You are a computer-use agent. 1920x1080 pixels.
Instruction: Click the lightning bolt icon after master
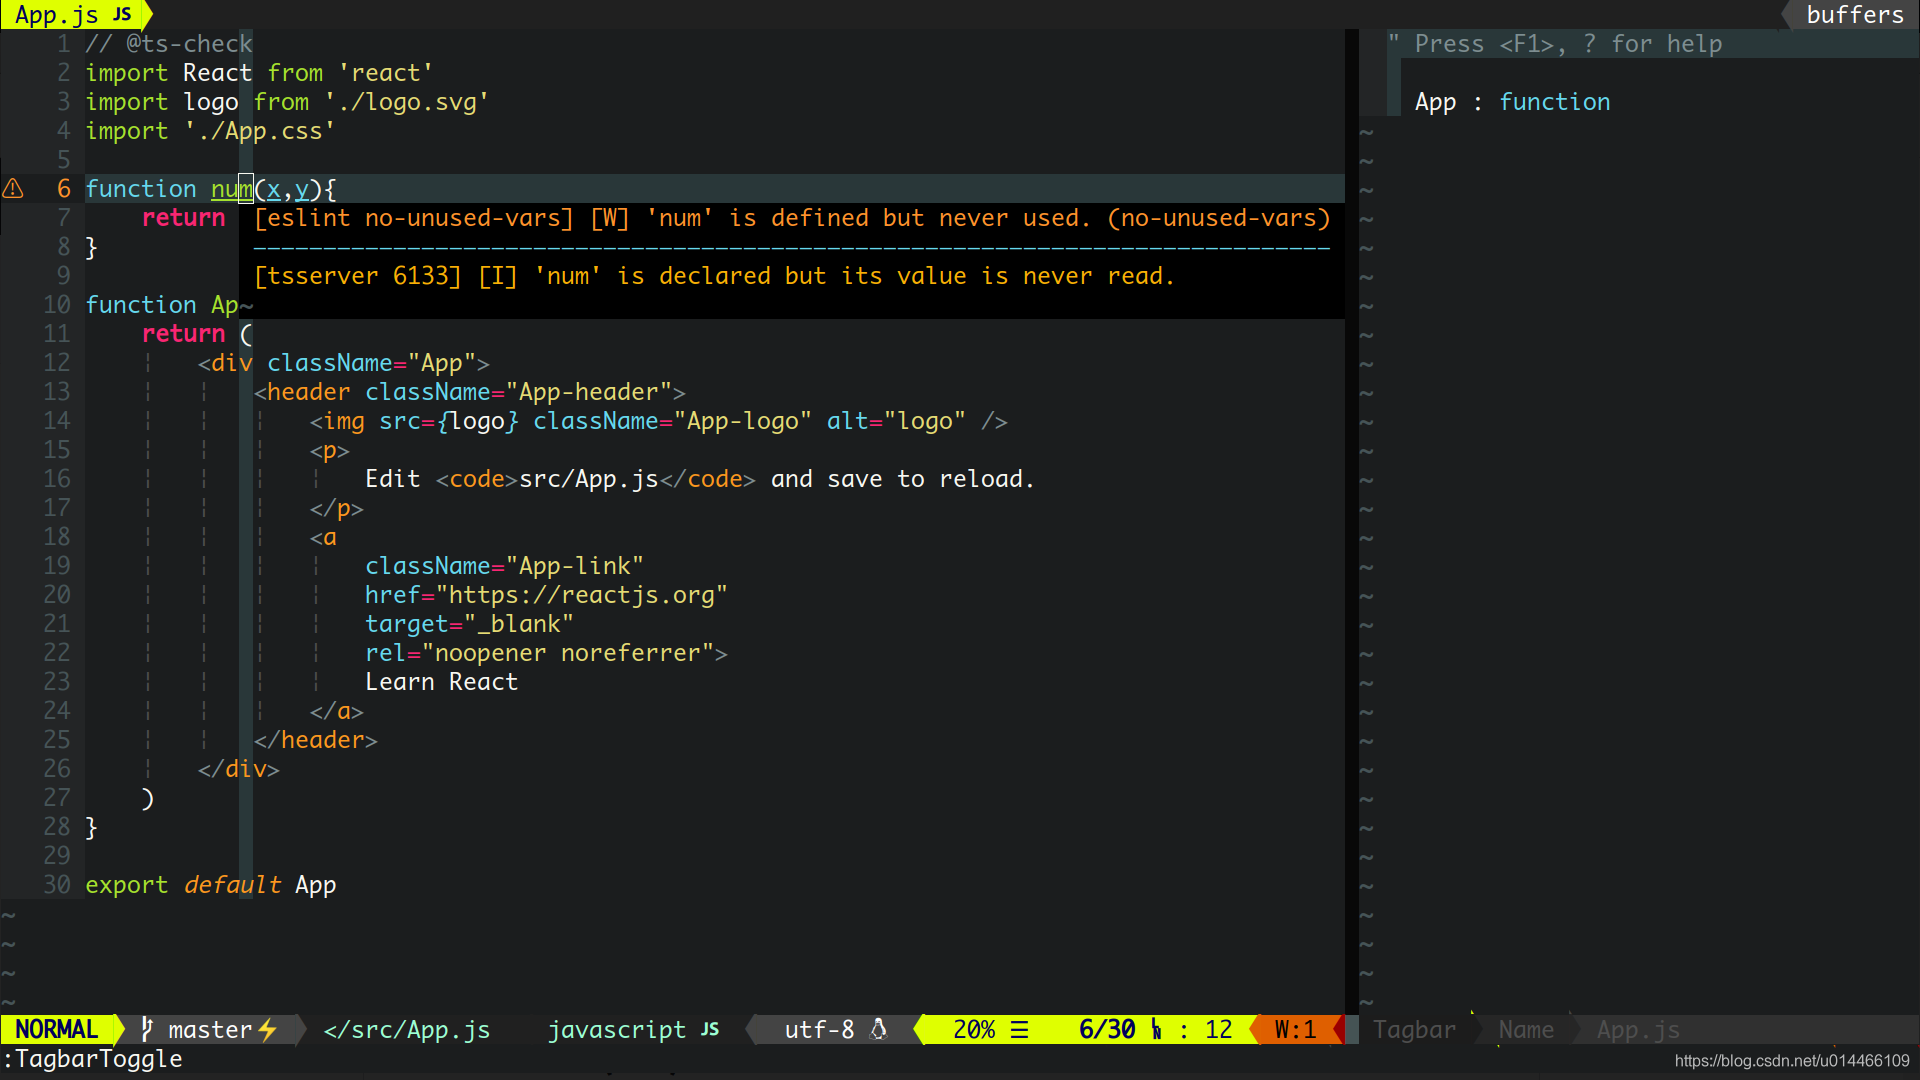[268, 1029]
